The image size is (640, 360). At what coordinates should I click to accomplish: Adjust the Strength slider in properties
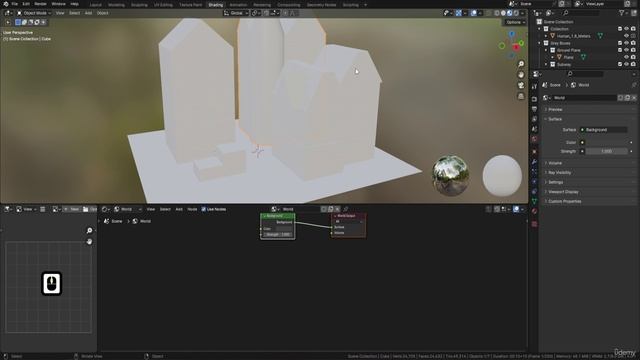pyautogui.click(x=606, y=151)
